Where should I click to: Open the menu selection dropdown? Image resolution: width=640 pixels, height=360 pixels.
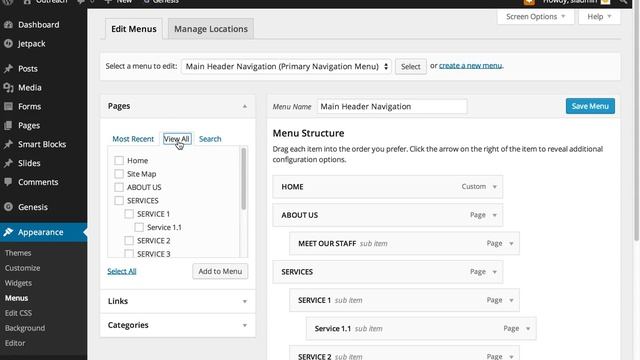coord(286,67)
